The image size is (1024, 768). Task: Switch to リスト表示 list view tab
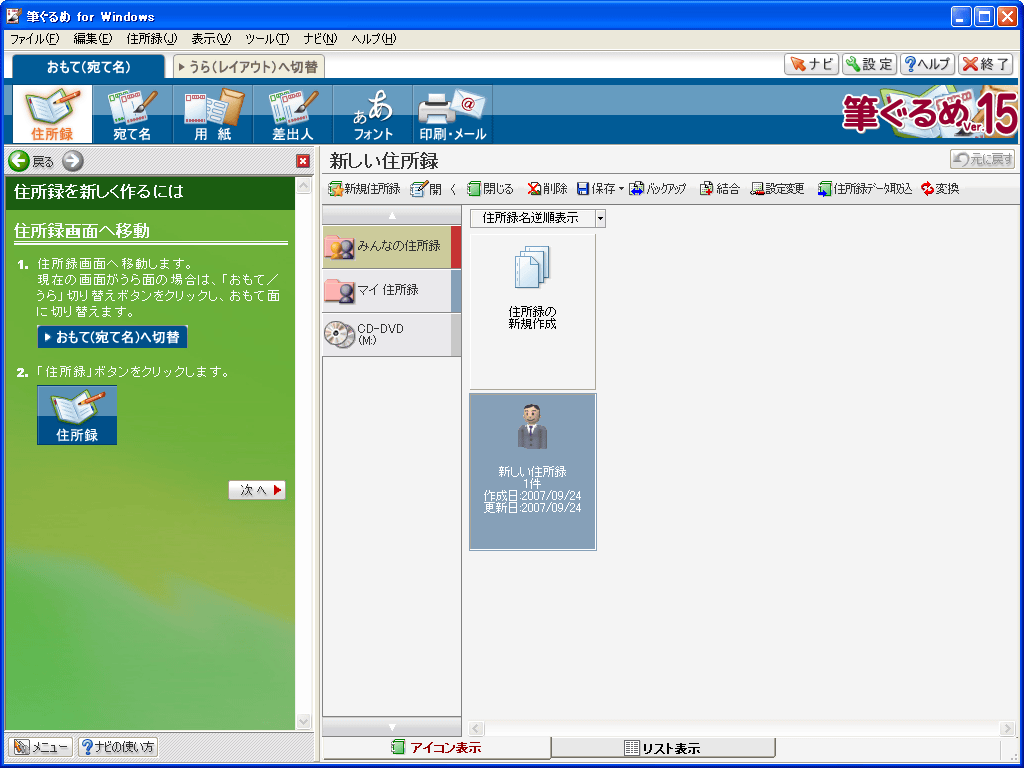click(x=663, y=748)
